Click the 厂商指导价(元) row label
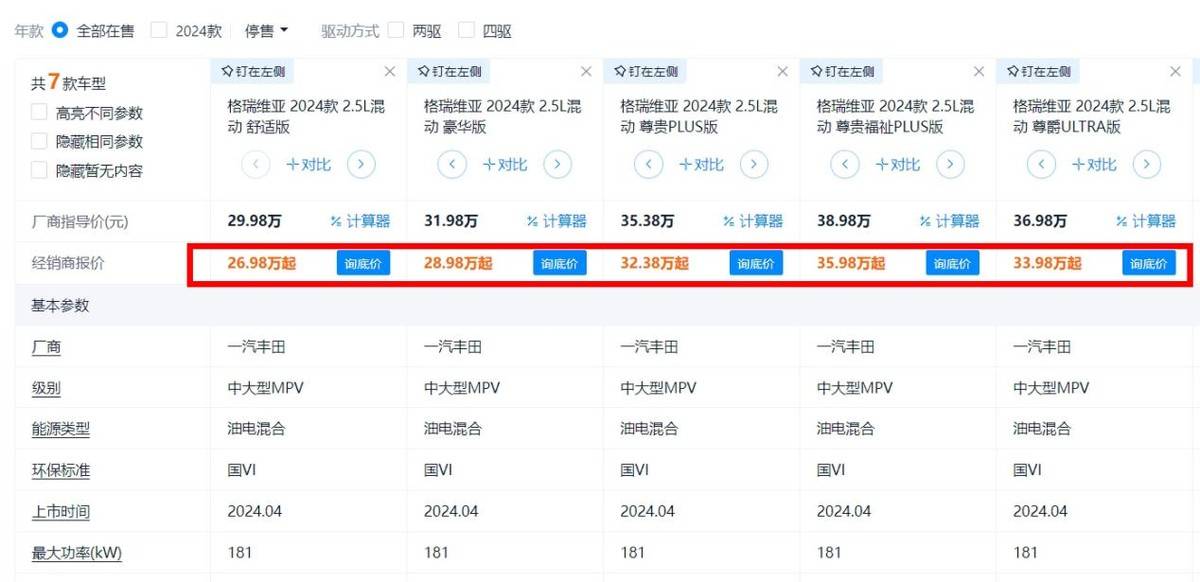The height and width of the screenshot is (582, 1200). [79, 221]
